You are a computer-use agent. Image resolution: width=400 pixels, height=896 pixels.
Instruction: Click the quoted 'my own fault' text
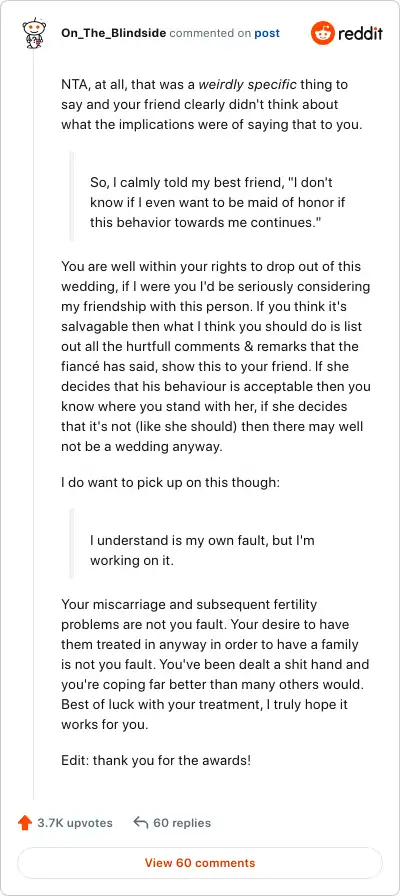pos(202,551)
